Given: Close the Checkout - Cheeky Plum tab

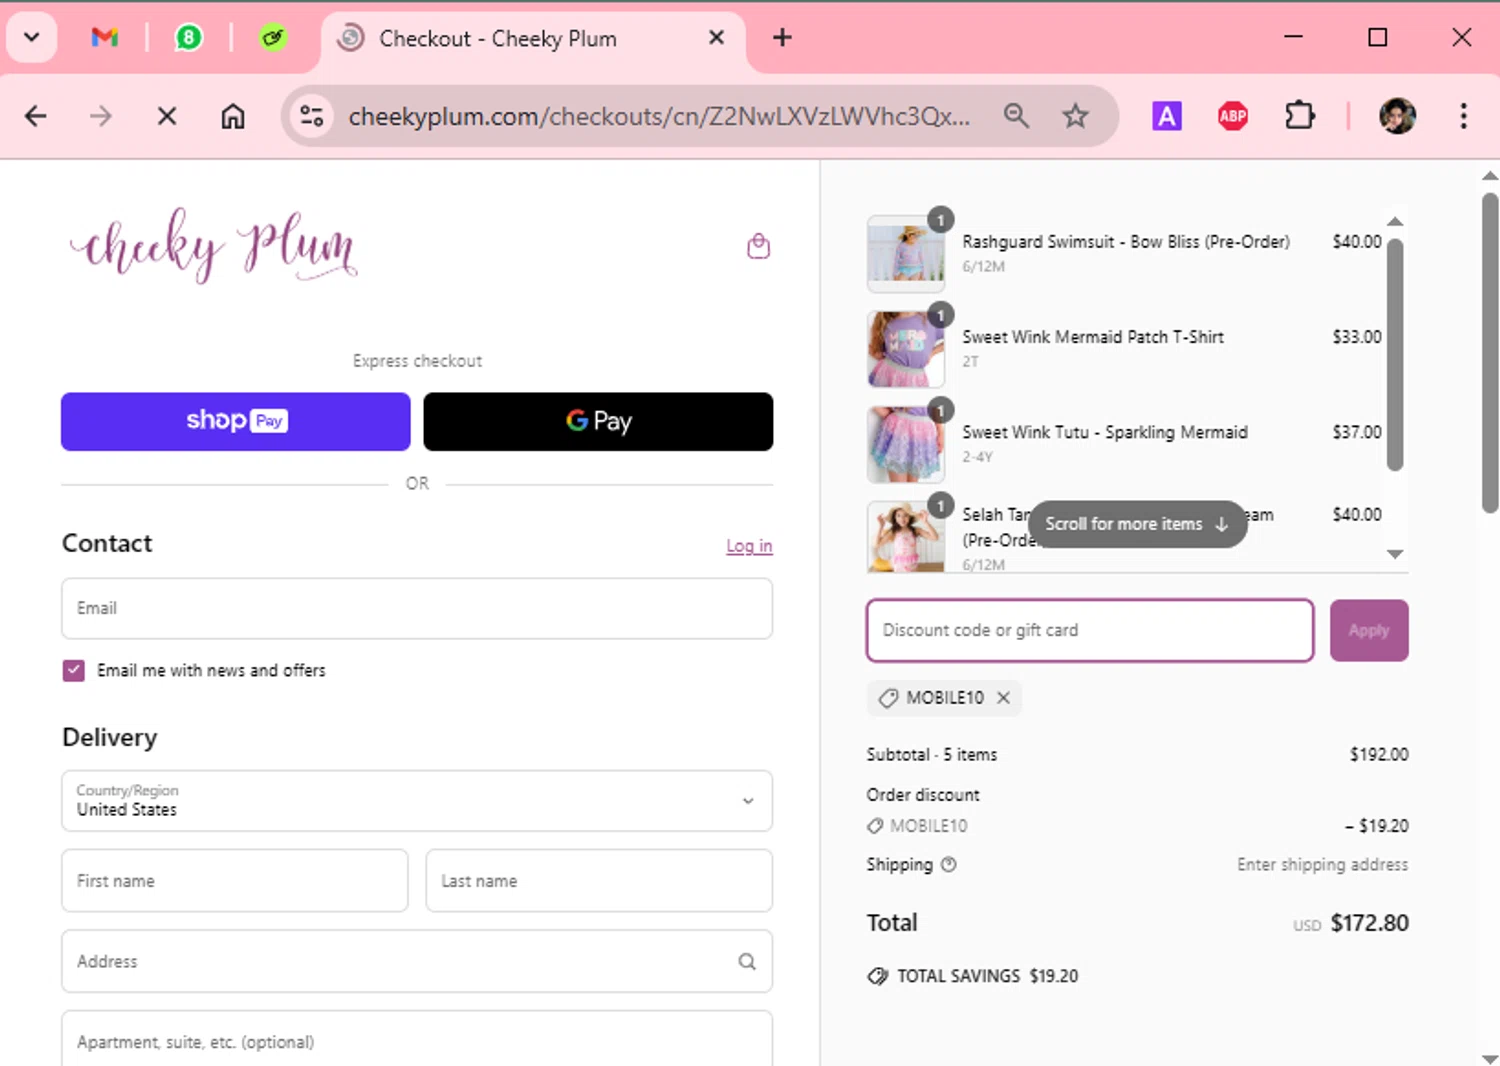Looking at the screenshot, I should point(716,38).
